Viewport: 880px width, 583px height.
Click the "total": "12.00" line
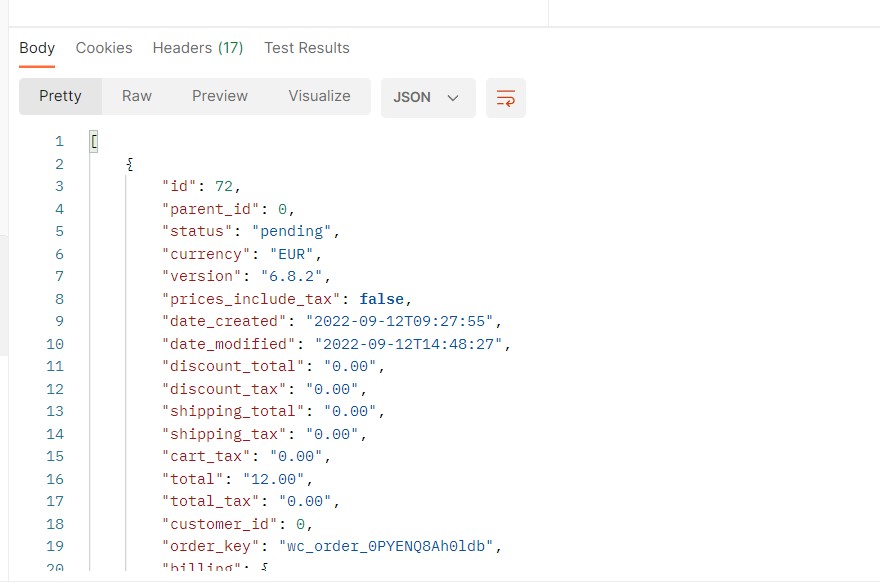click(x=237, y=479)
